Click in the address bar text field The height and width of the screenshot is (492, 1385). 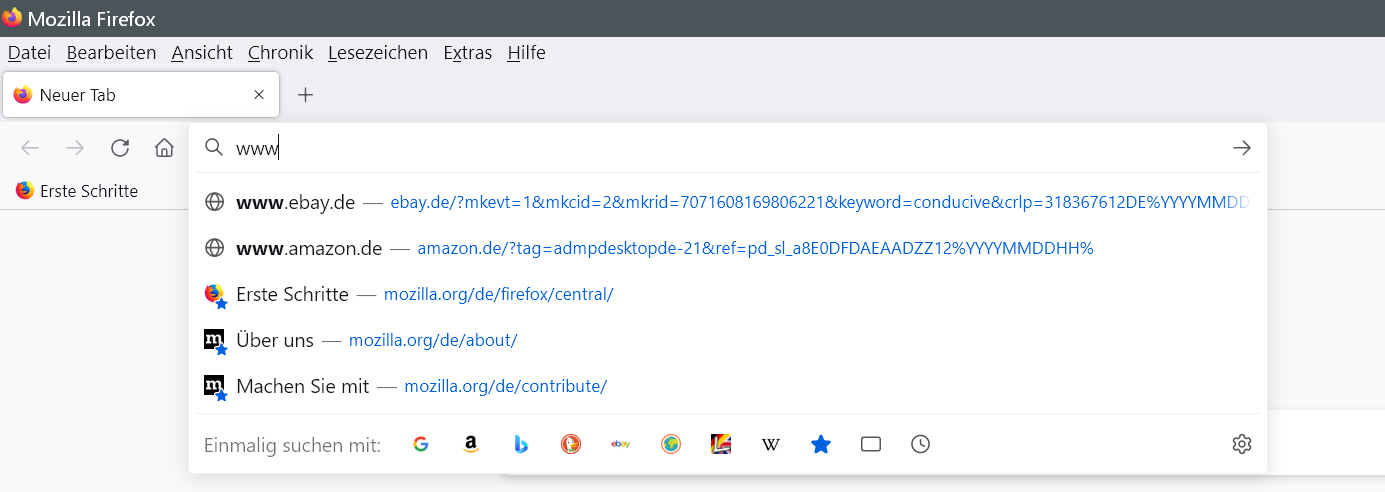(x=730, y=148)
